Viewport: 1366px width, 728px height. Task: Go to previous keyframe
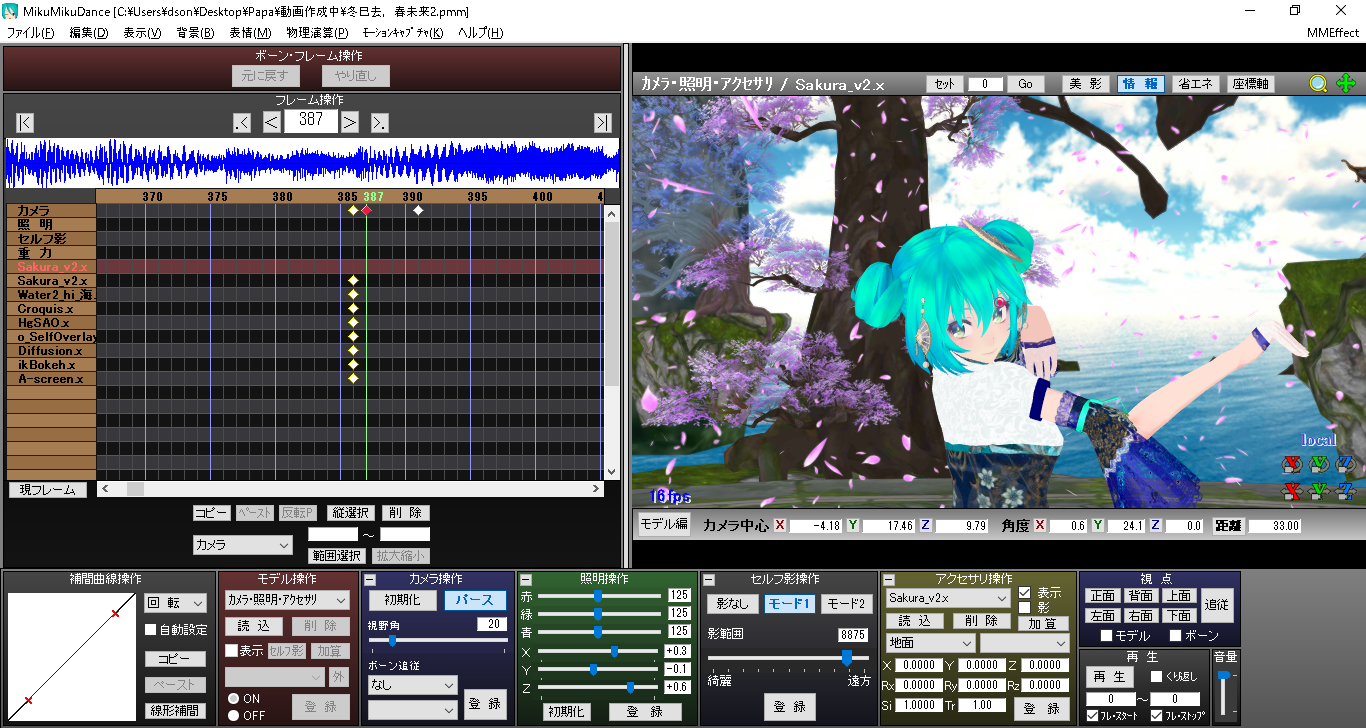[242, 122]
